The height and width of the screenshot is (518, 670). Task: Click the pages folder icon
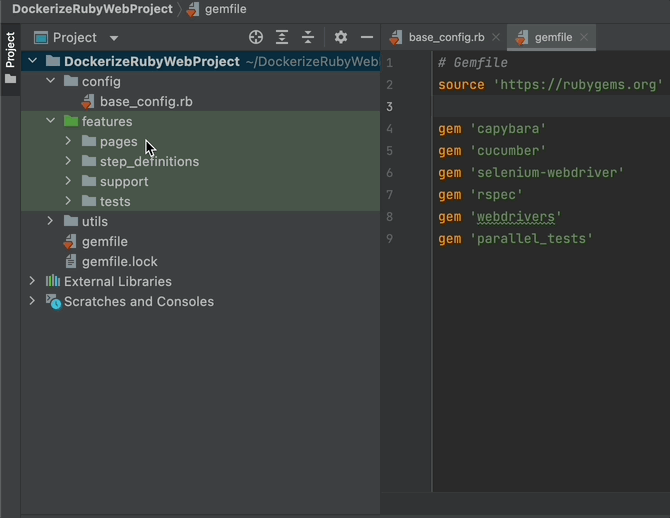click(x=89, y=141)
